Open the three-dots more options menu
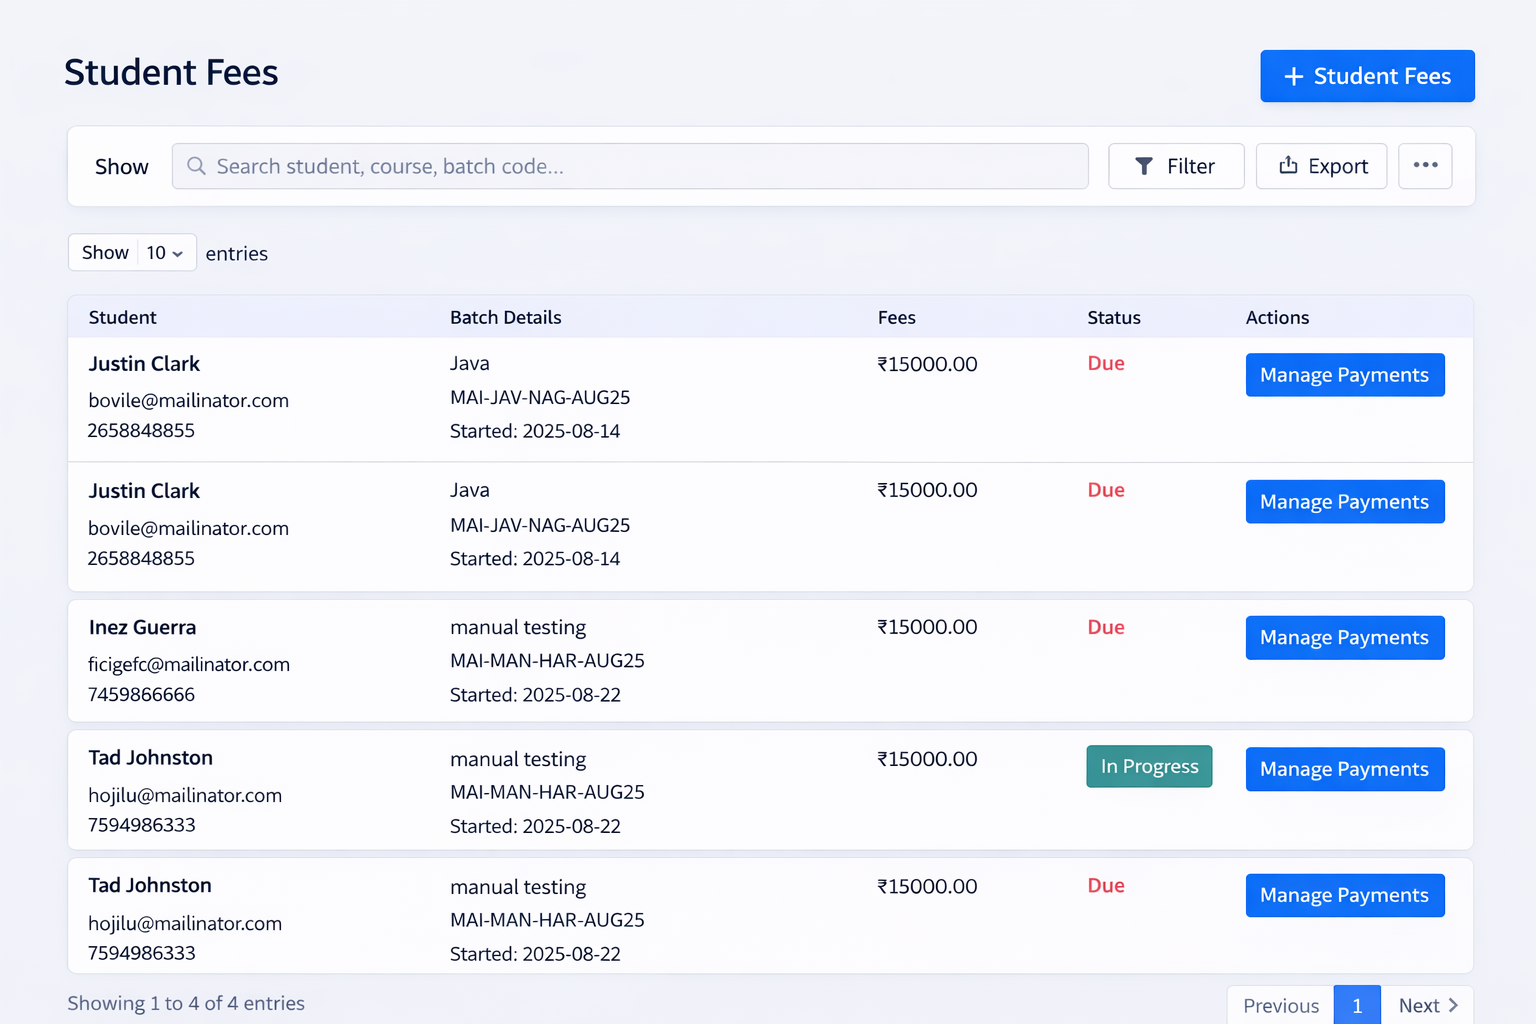This screenshot has height=1024, width=1536. pos(1425,166)
